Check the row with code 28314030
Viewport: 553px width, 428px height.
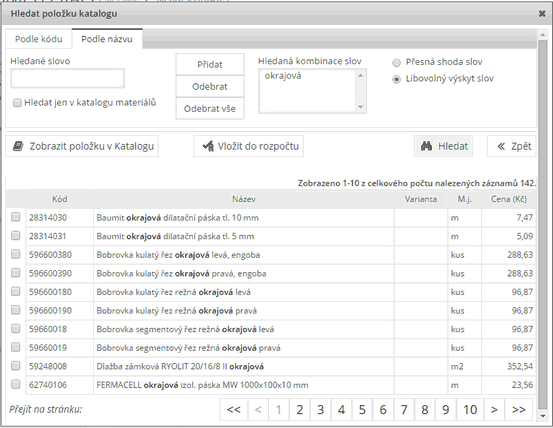(x=16, y=217)
